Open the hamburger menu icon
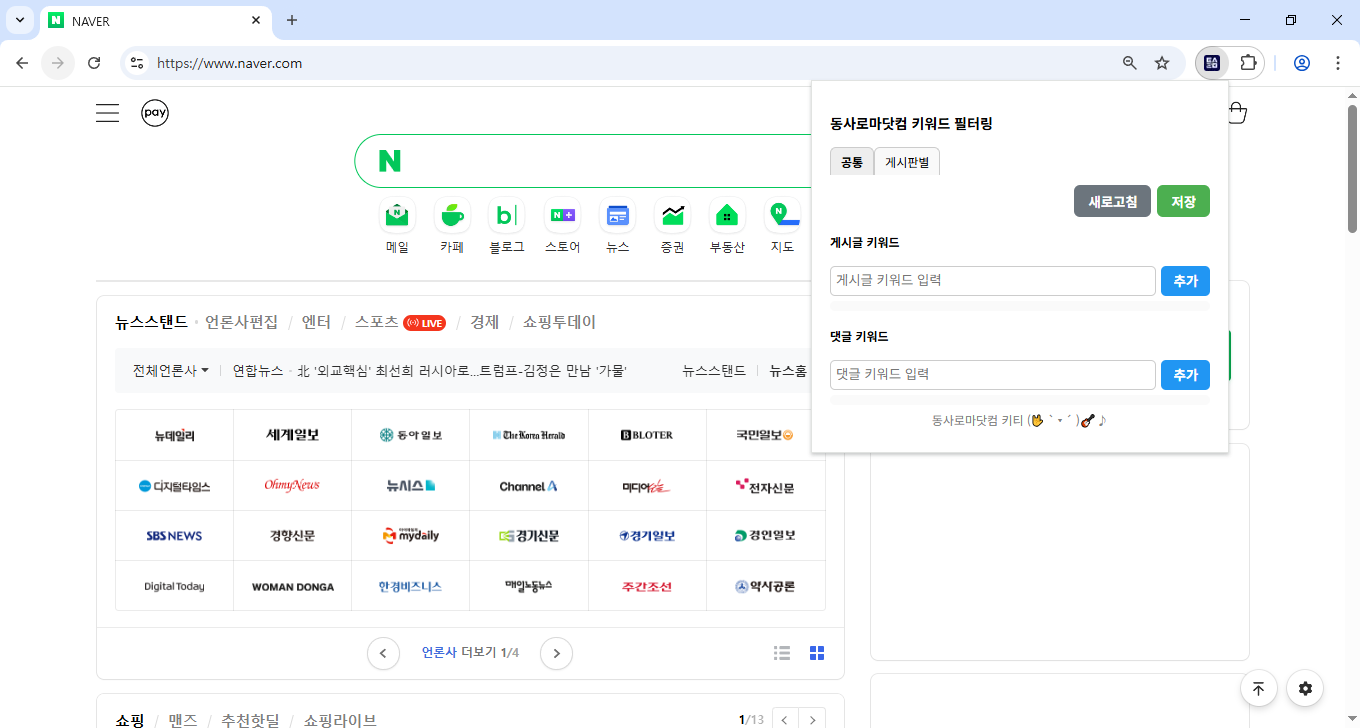Image resolution: width=1360 pixels, height=728 pixels. [108, 113]
